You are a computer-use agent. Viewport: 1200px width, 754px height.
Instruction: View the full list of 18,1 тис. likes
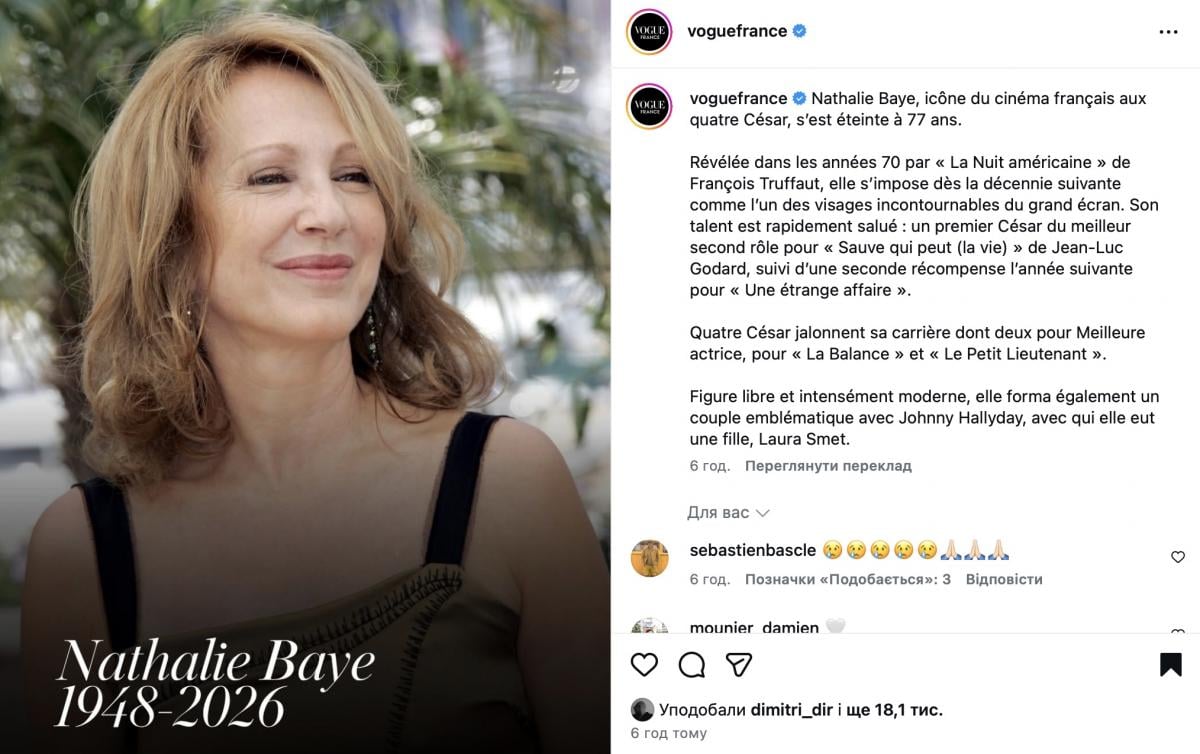tap(894, 710)
